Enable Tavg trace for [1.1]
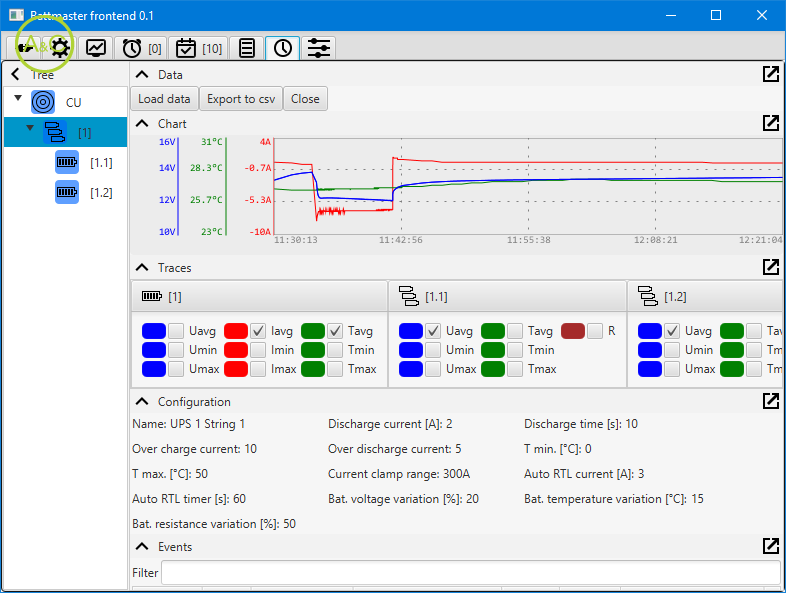The image size is (786, 593). pos(515,331)
